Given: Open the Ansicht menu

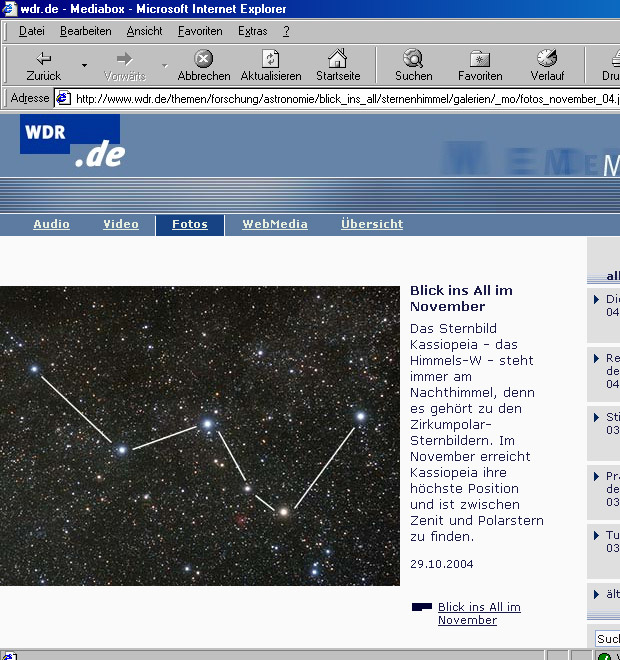Looking at the screenshot, I should (144, 31).
